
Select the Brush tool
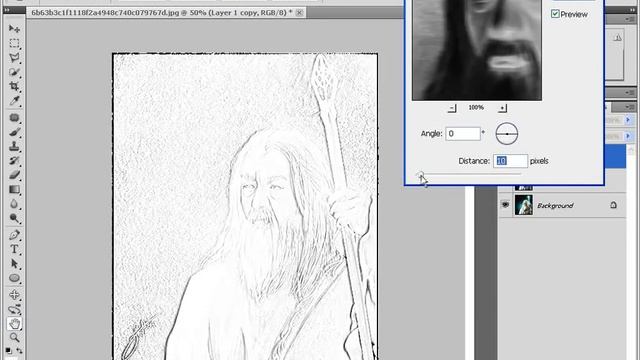pos(14,132)
